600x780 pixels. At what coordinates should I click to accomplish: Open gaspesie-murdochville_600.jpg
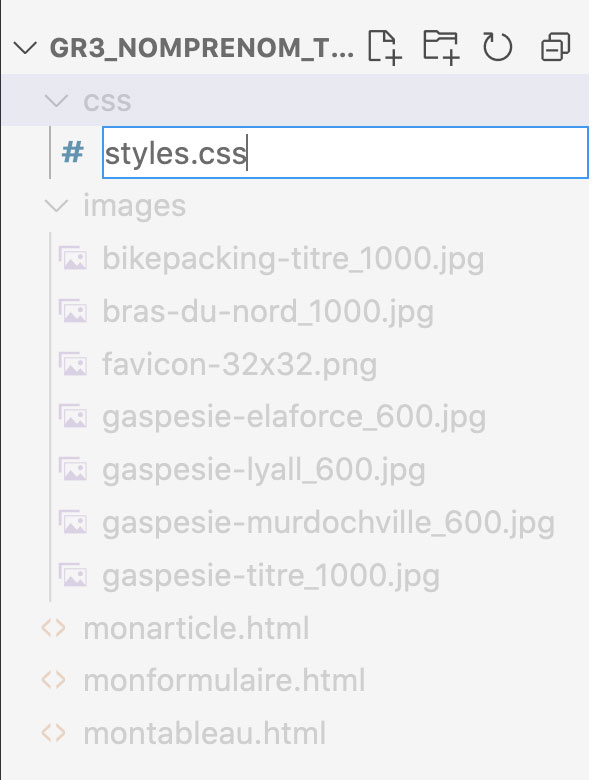point(328,522)
